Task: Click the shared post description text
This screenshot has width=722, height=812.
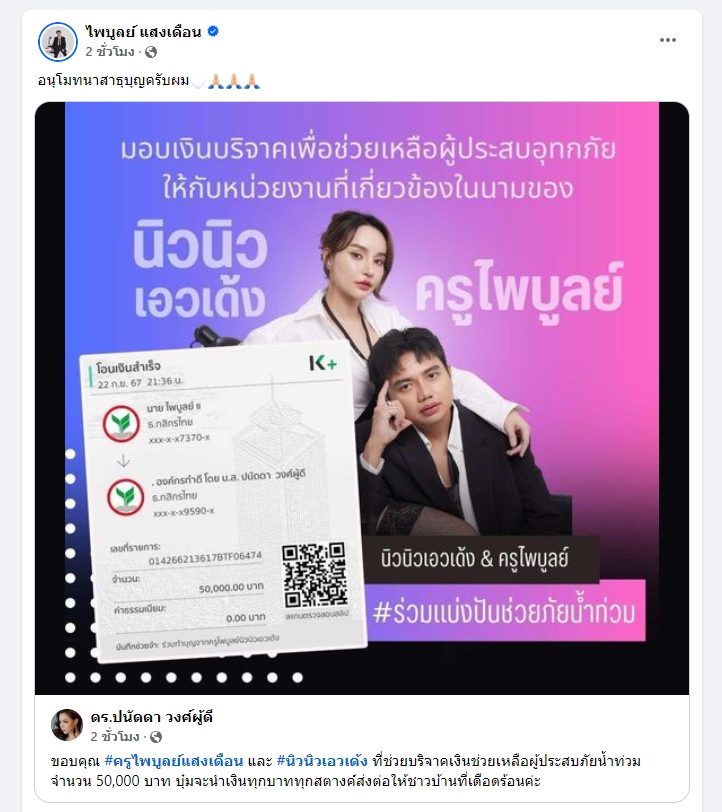Action: [x=346, y=771]
